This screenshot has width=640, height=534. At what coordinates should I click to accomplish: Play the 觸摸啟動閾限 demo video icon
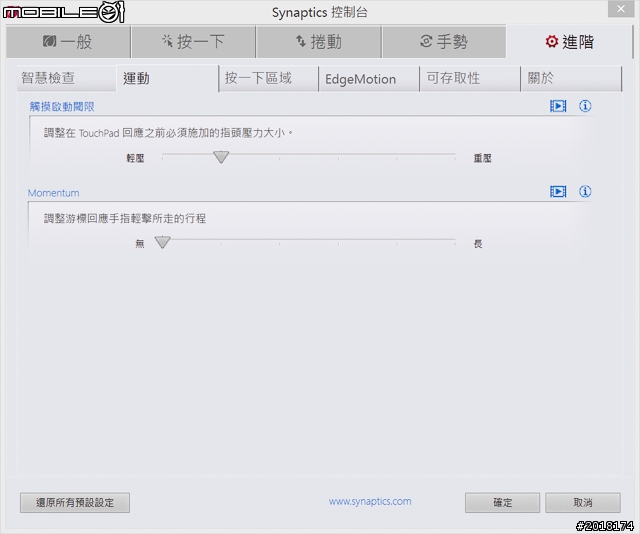click(558, 106)
